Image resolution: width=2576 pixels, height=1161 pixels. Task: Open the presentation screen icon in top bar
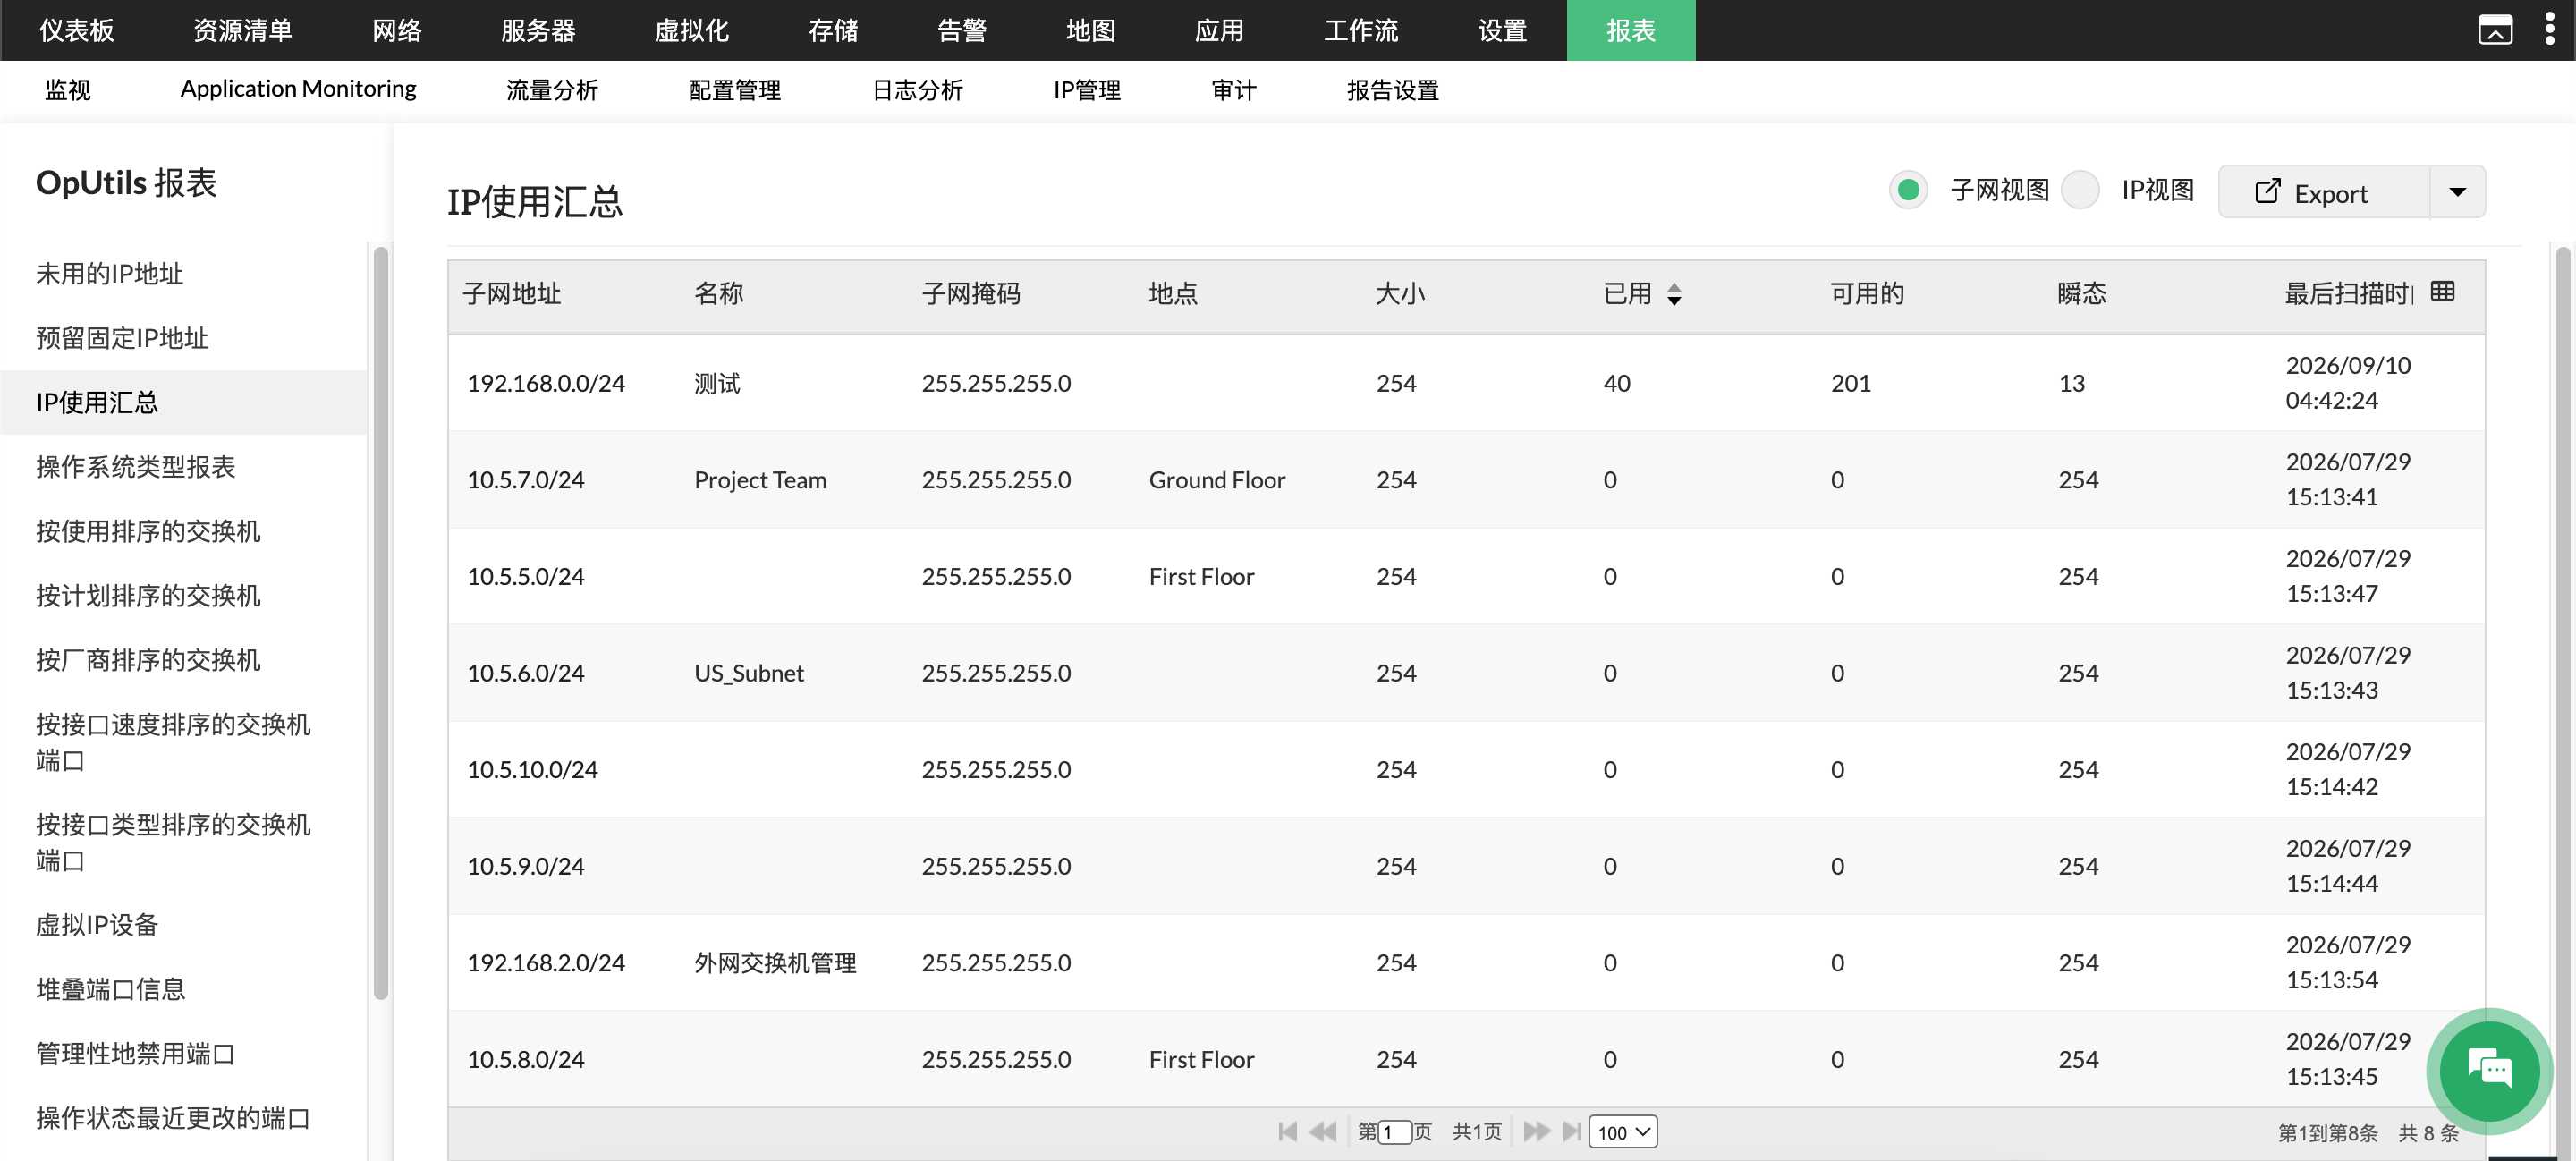2495,30
